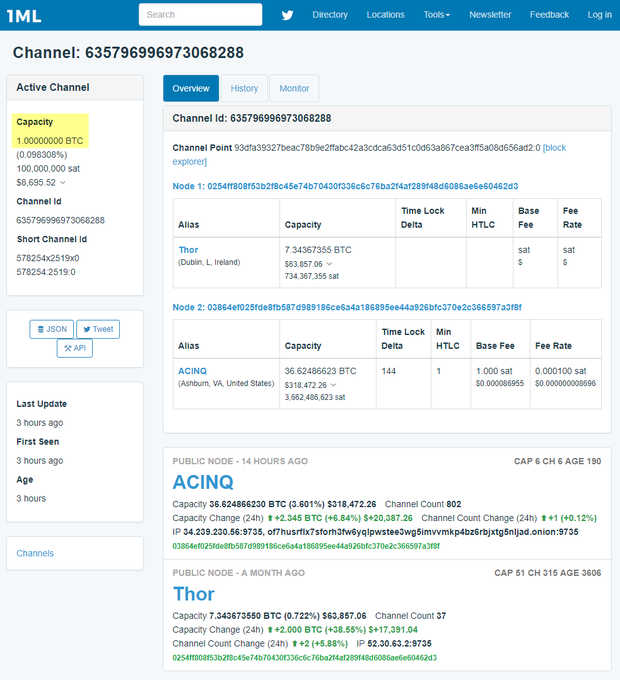The image size is (620, 680).
Task: Expand currency chevron next to $318,472.26
Action: [333, 385]
